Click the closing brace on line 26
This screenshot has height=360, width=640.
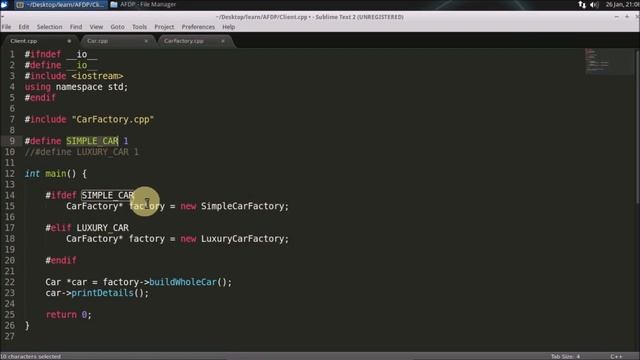27,326
